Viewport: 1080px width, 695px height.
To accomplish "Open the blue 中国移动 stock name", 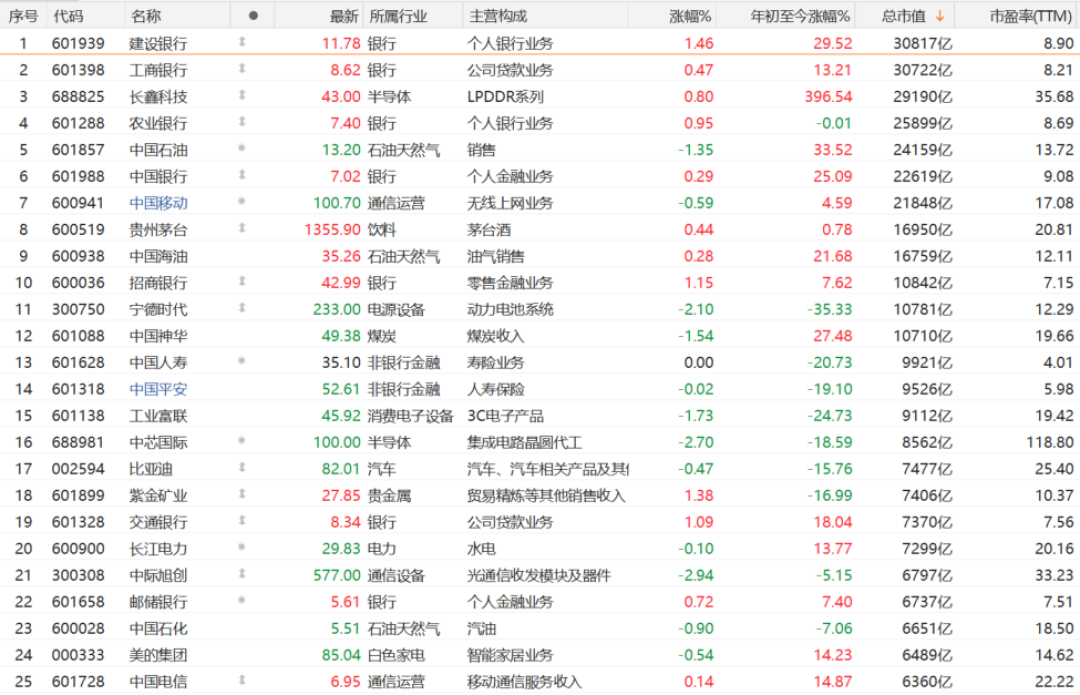I will tap(158, 203).
